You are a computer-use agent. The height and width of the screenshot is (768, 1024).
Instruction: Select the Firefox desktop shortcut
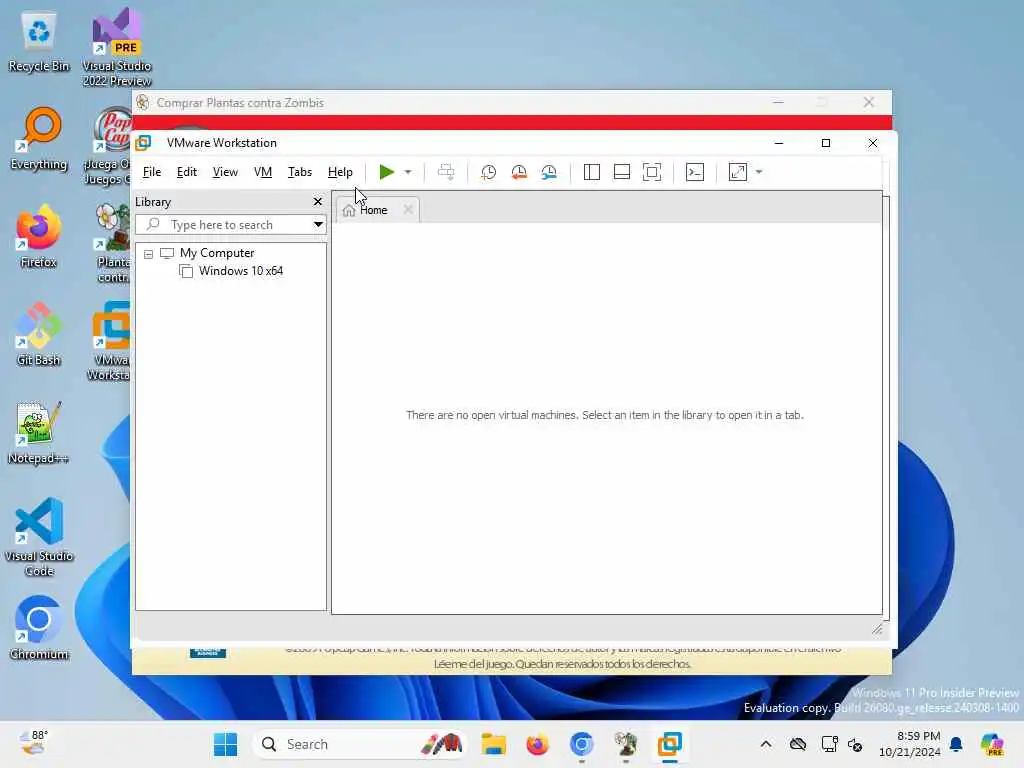click(39, 237)
